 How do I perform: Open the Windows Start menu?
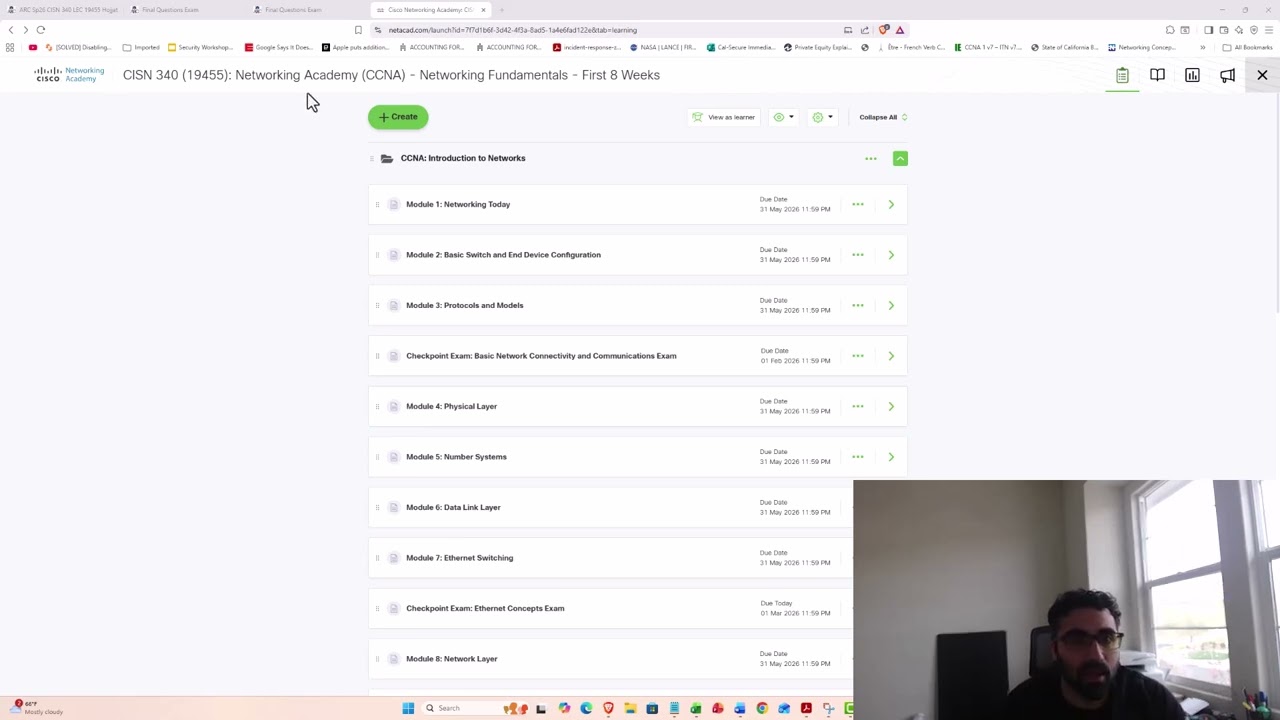click(408, 708)
